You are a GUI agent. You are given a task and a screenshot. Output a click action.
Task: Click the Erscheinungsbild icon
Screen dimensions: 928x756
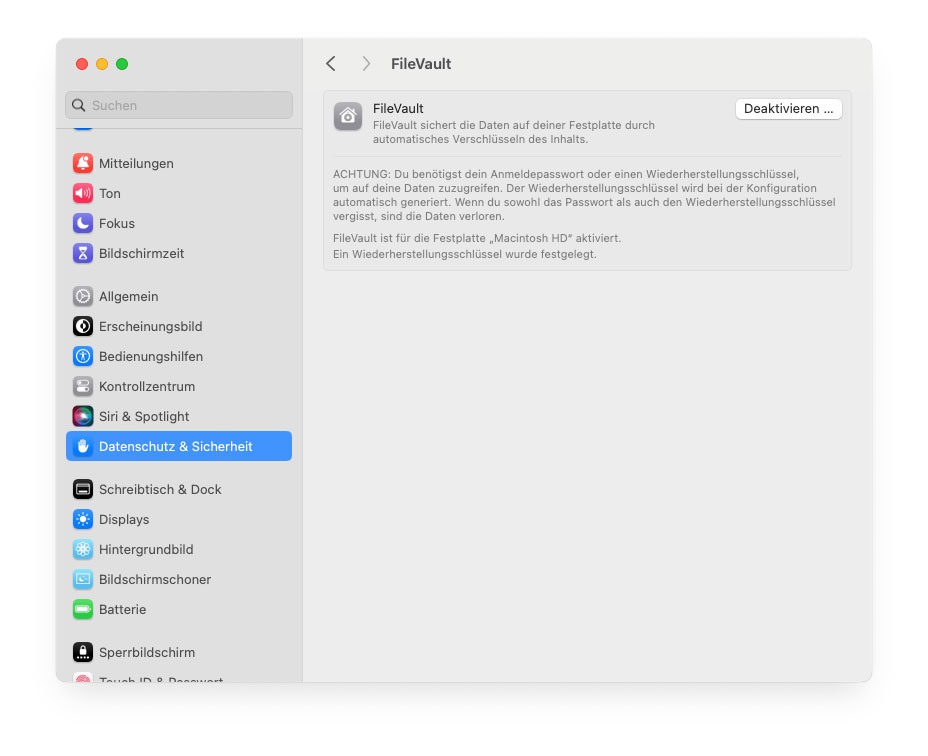click(x=83, y=326)
